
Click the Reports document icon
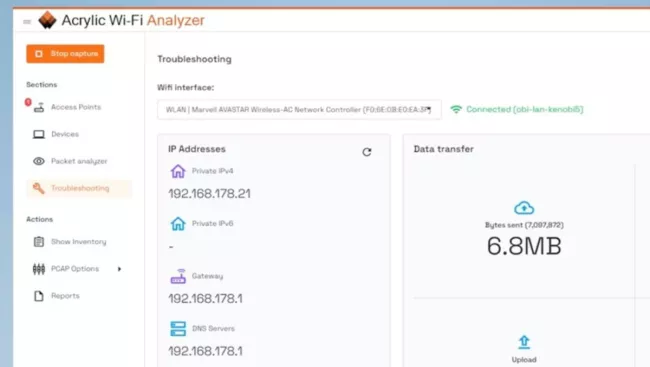point(39,296)
